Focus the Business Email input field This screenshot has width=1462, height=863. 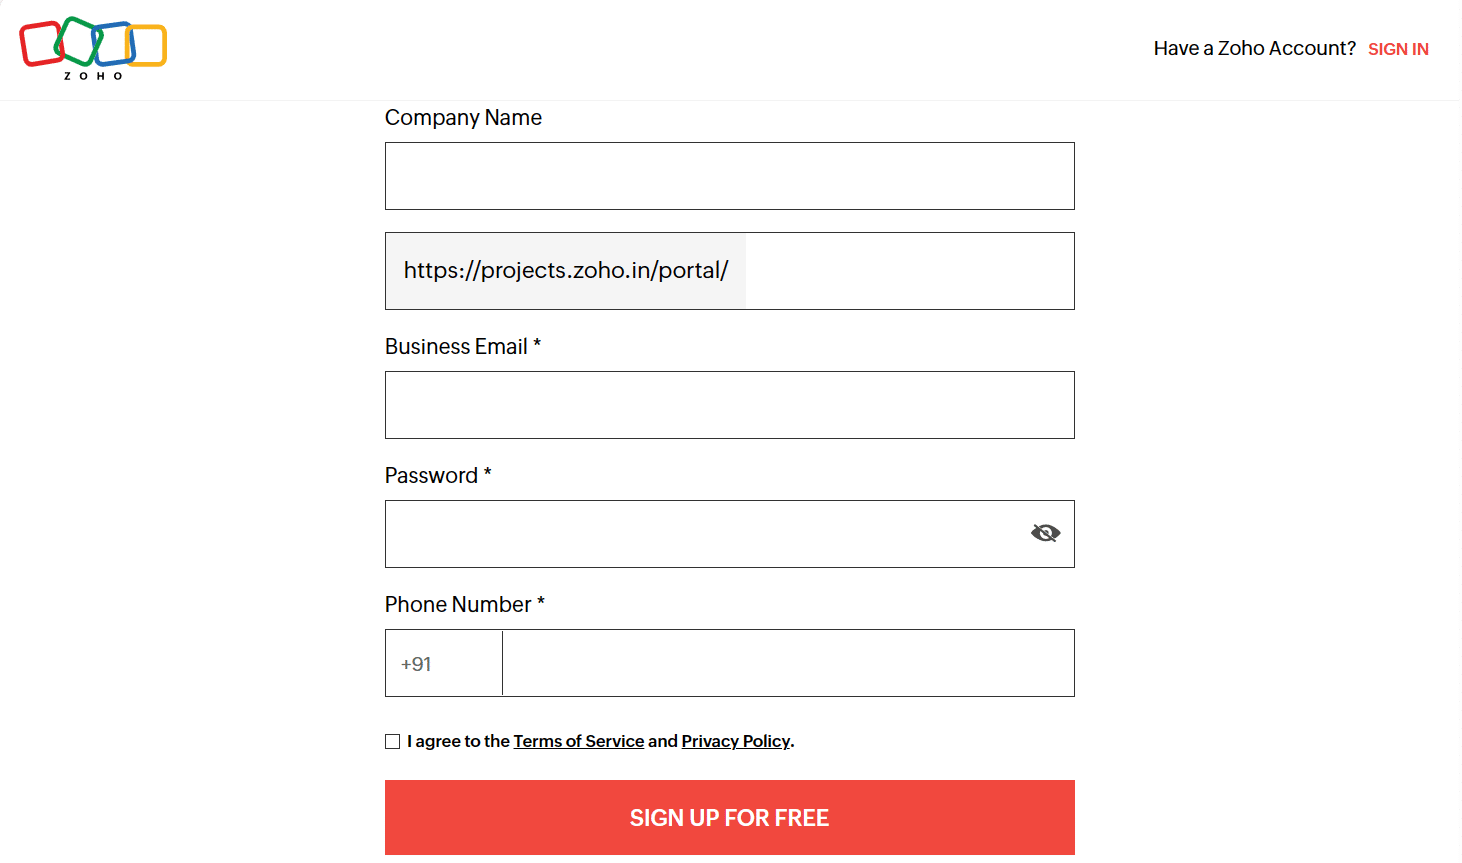730,405
